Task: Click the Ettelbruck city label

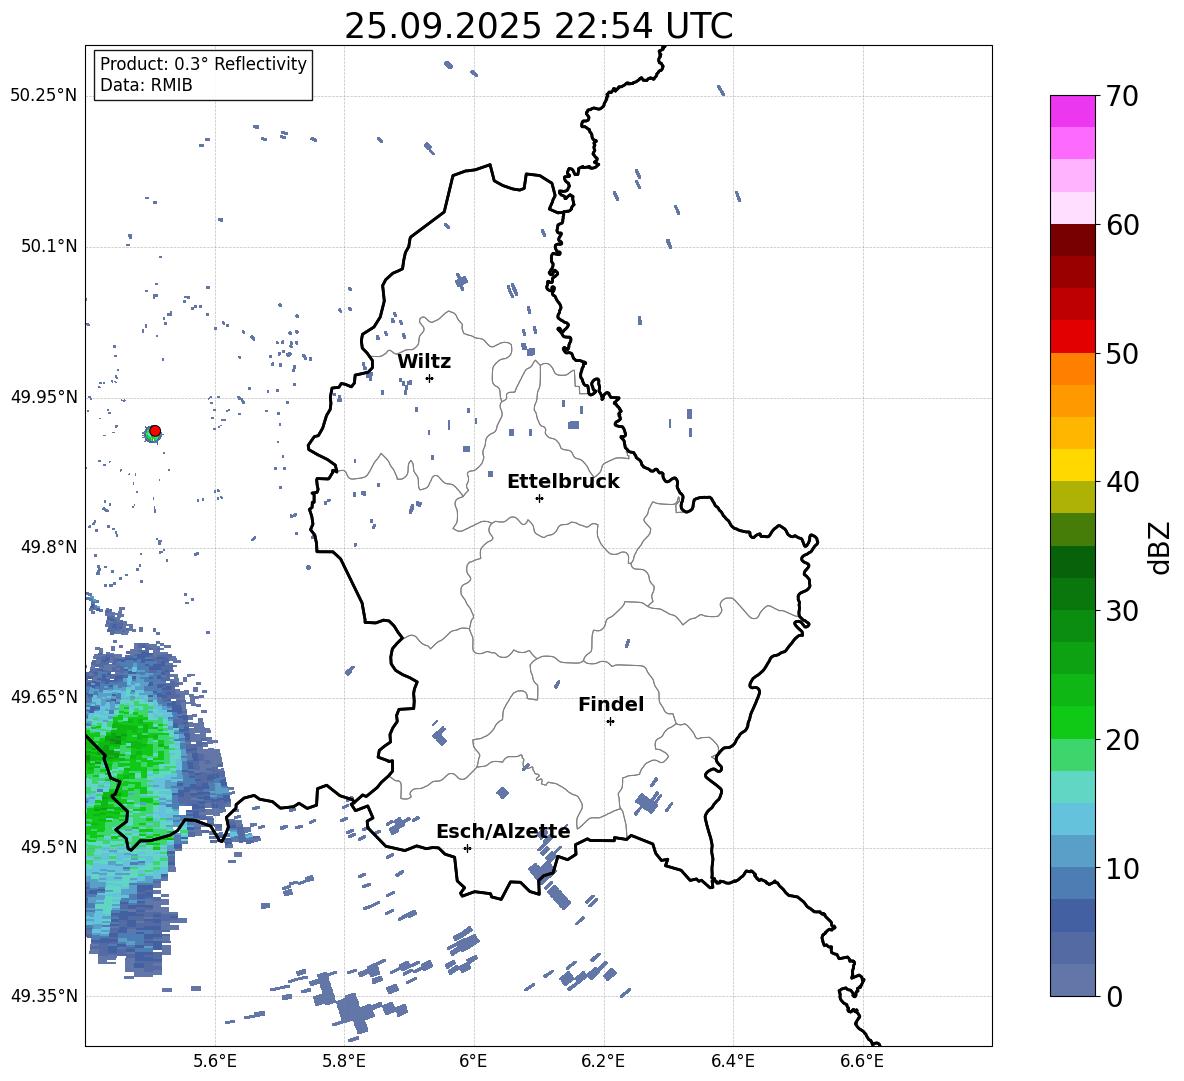Action: (563, 482)
